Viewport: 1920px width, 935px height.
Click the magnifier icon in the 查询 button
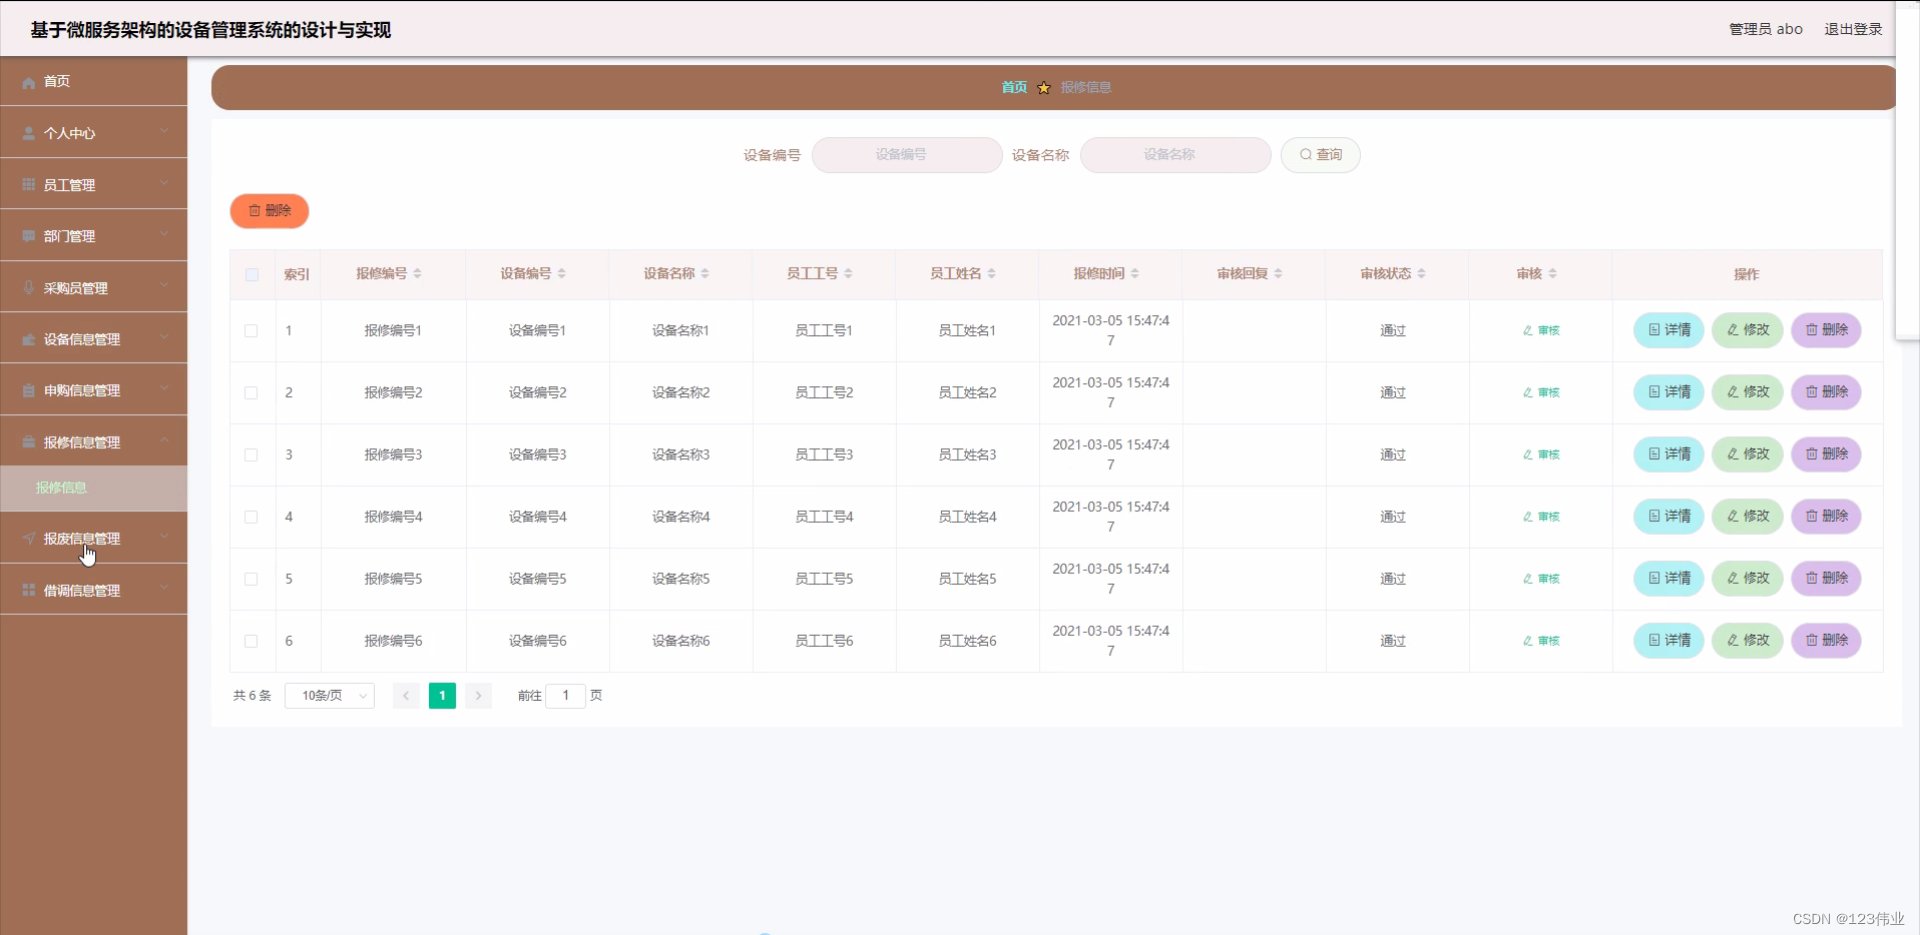click(x=1306, y=154)
